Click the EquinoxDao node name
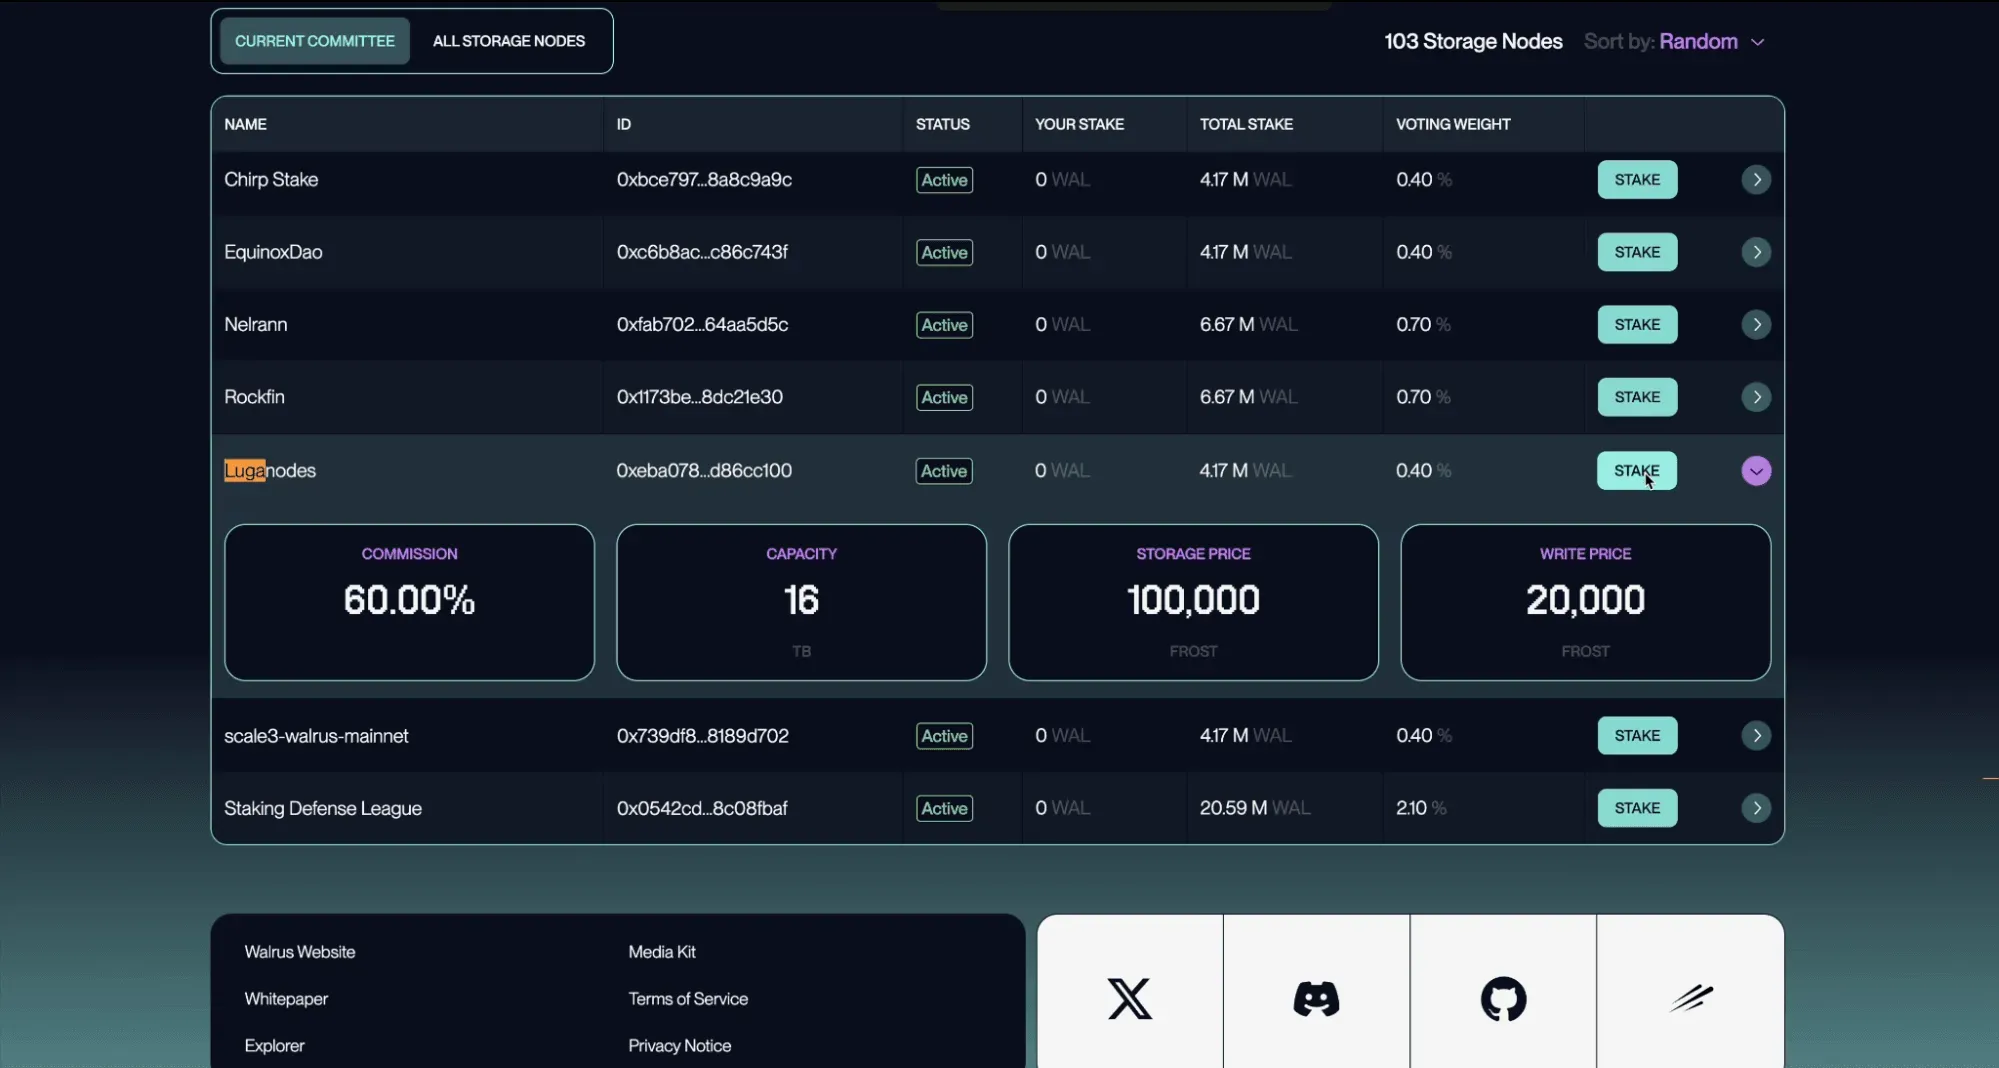 coord(273,252)
